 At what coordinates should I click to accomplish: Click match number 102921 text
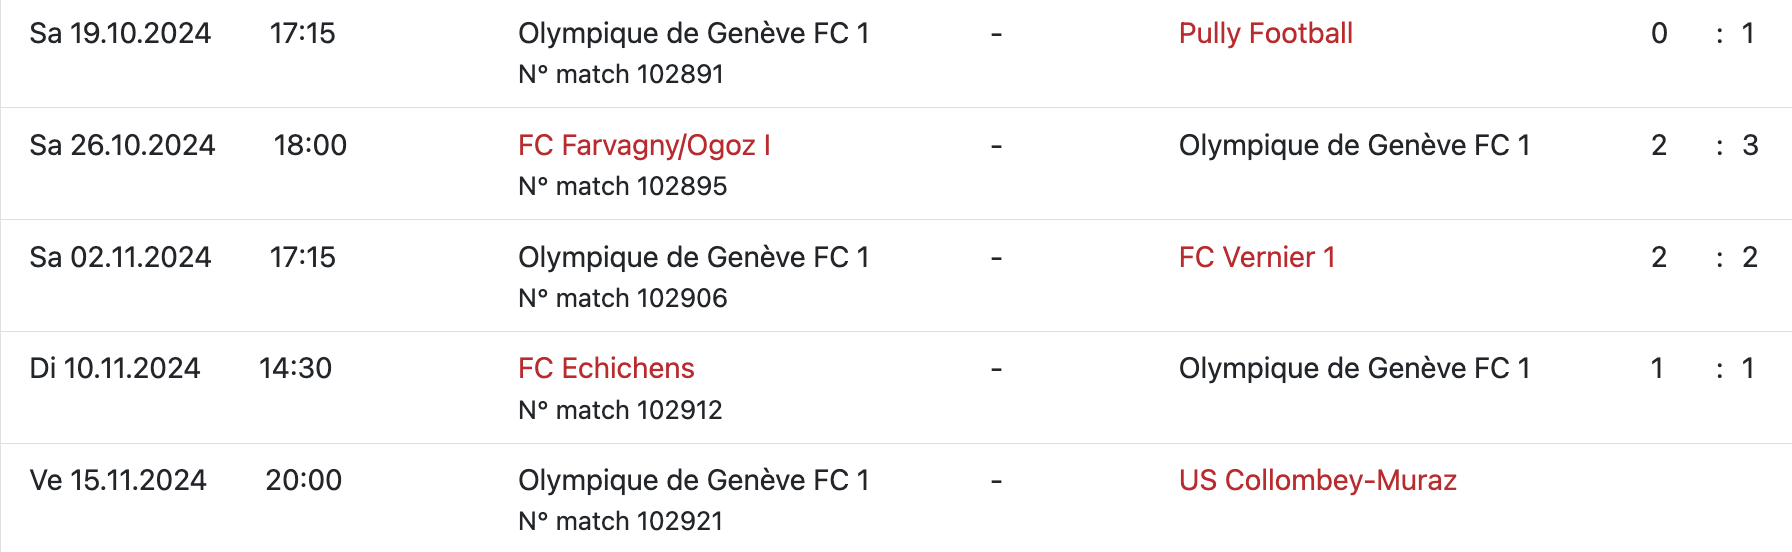point(620,522)
